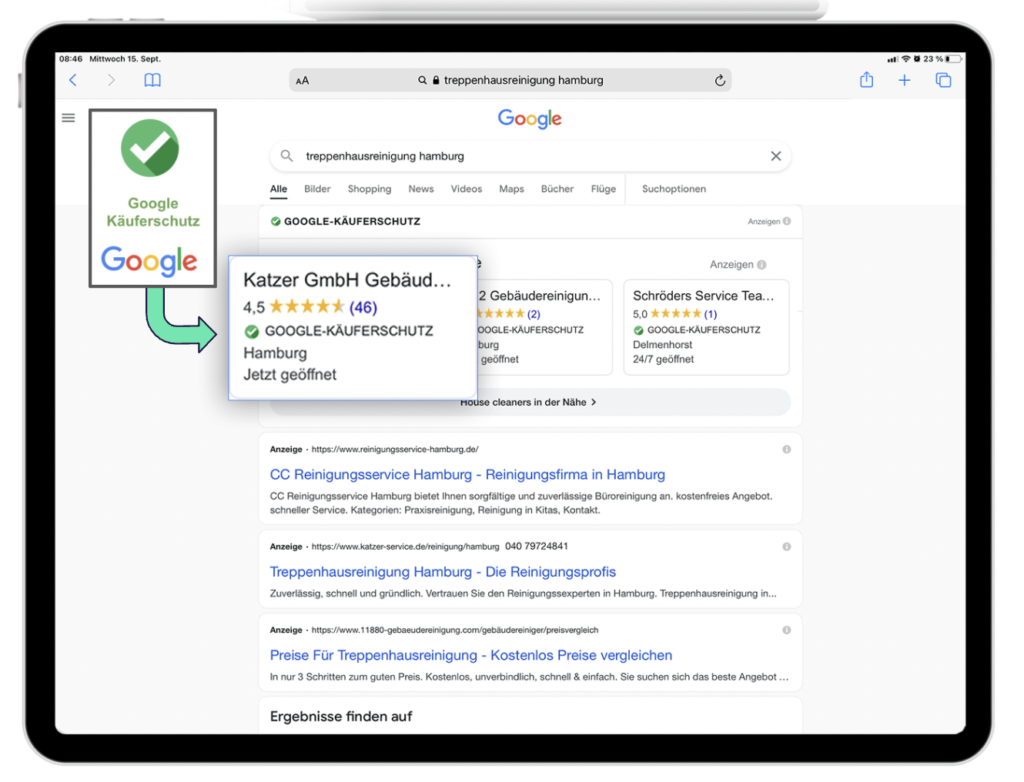Screen dimensions: 1024x782
Task: Clear search with the X icon
Action: [775, 156]
